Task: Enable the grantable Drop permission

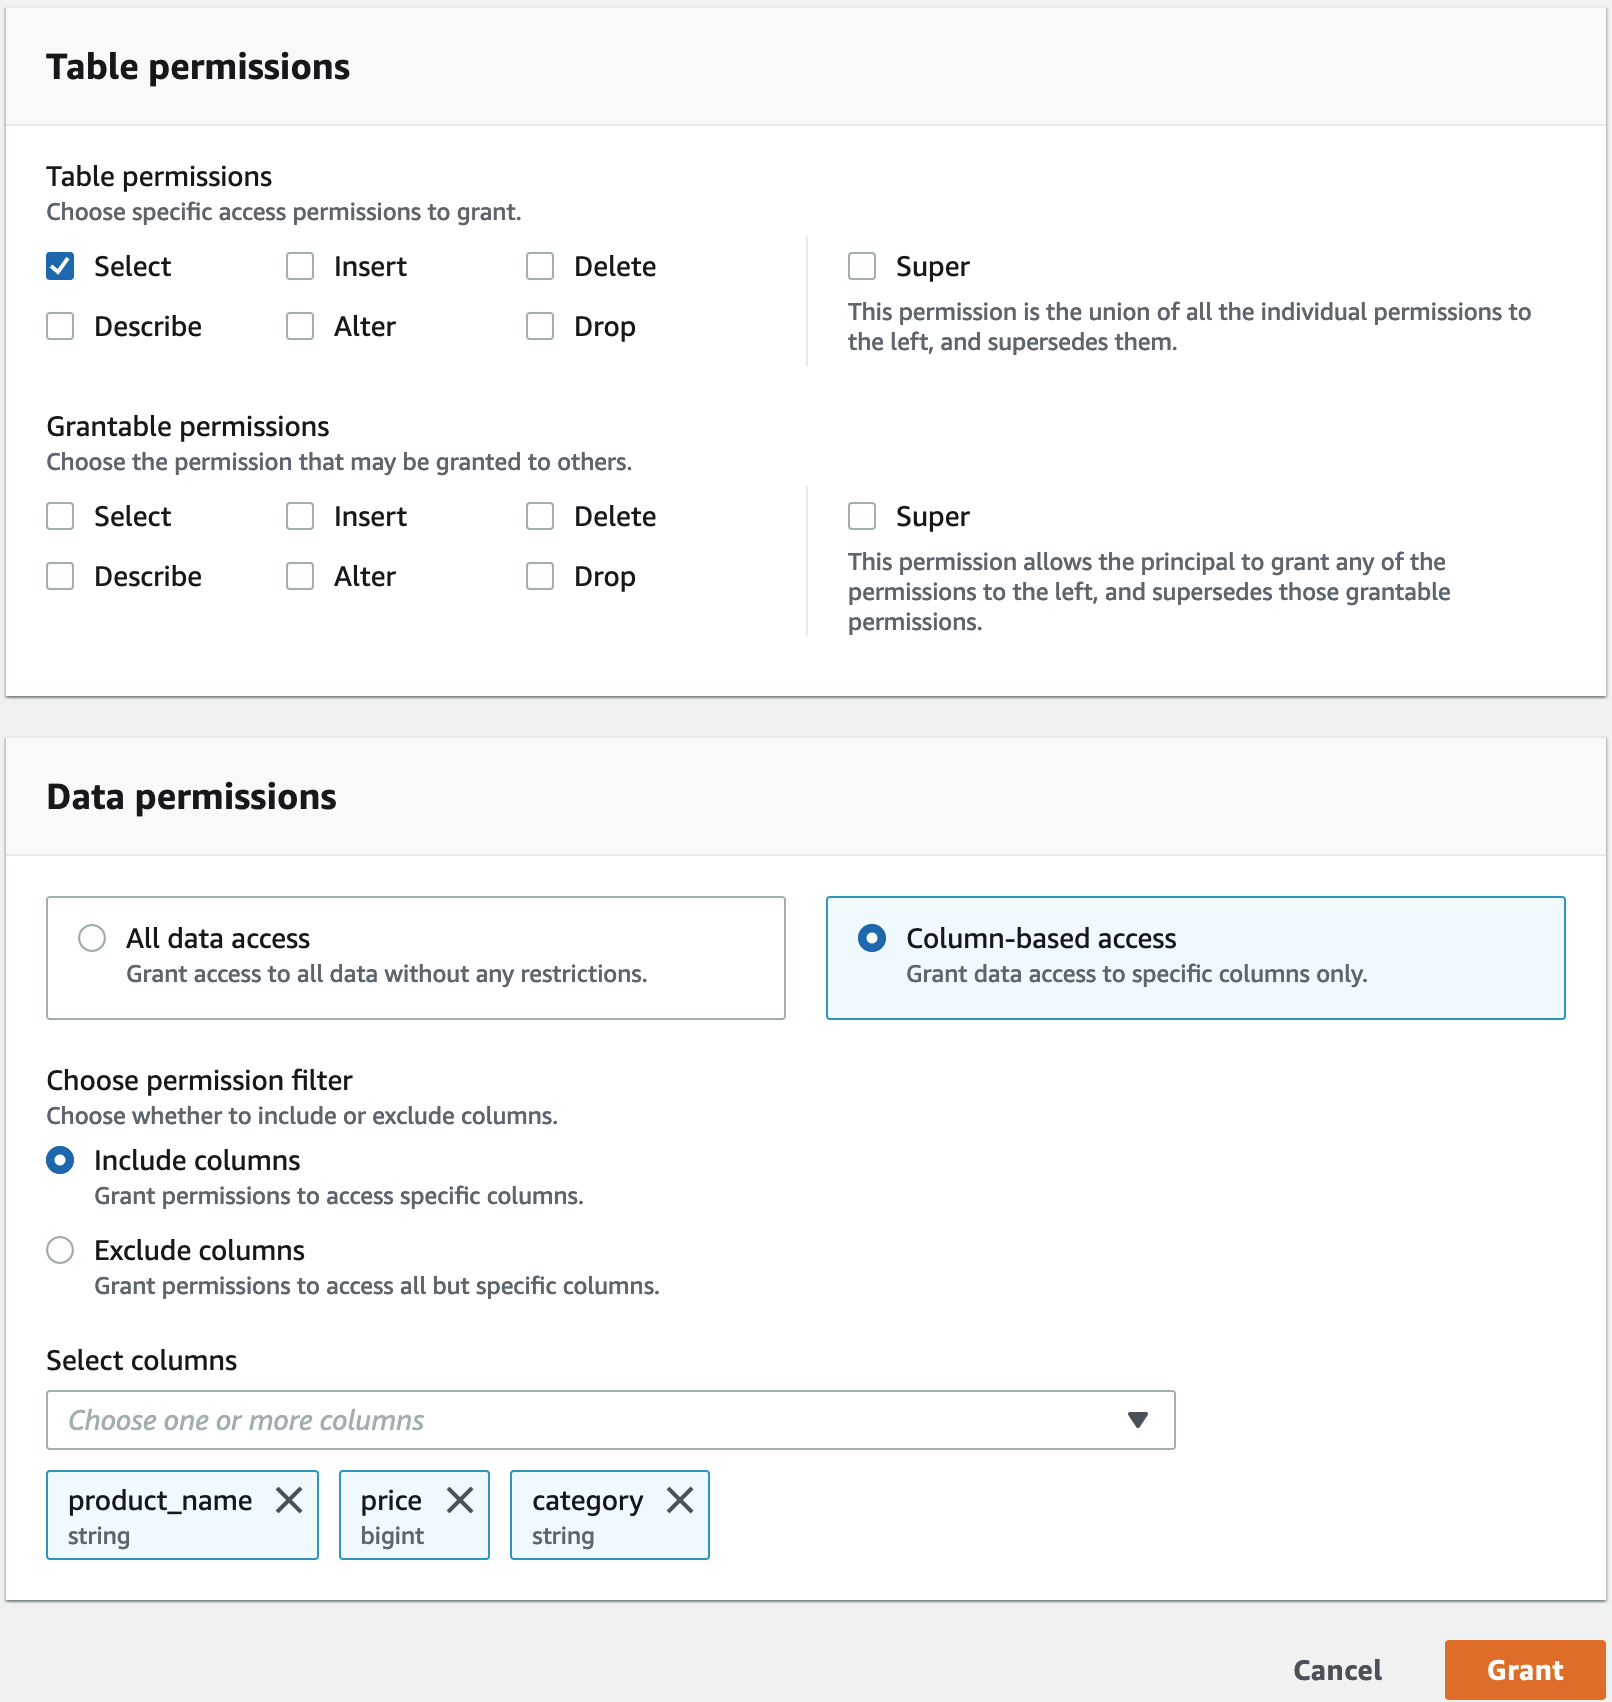Action: (x=540, y=576)
